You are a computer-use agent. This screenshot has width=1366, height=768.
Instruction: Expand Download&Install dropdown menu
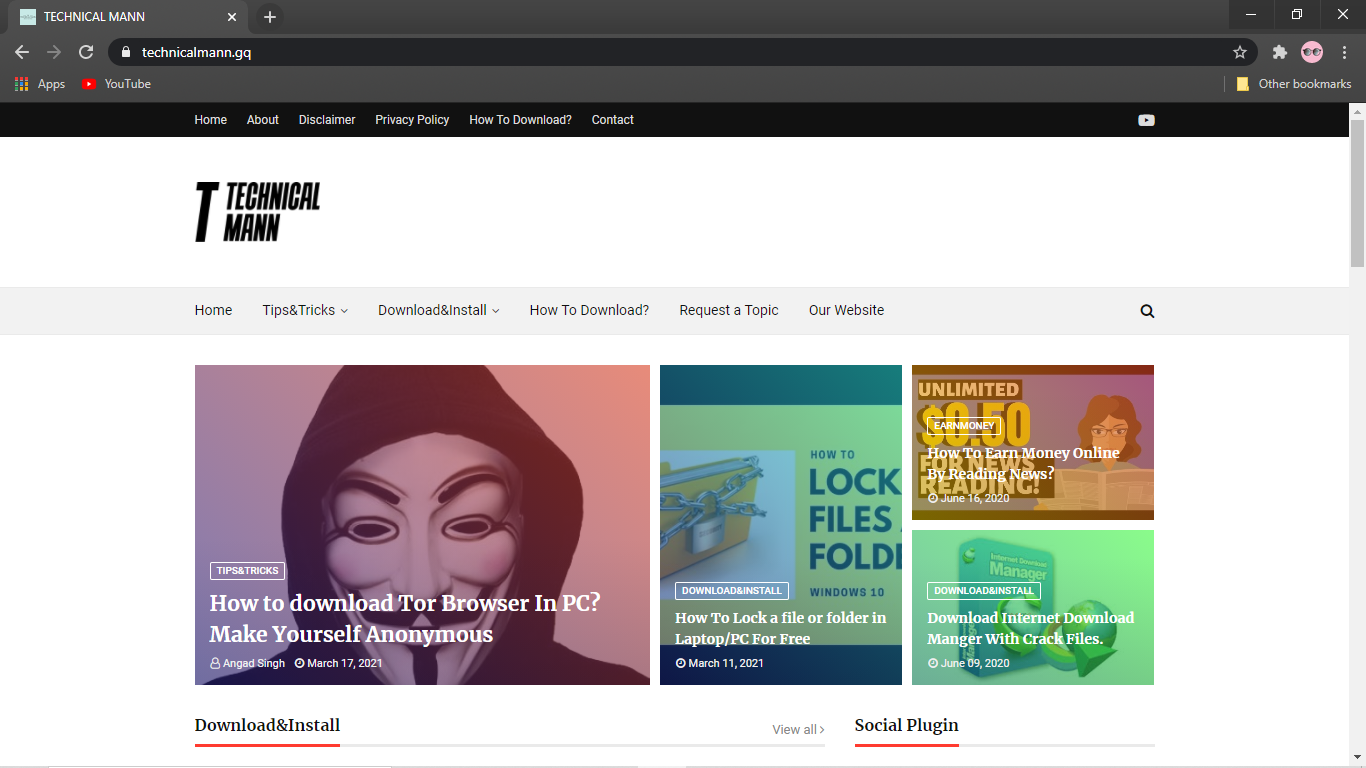(x=438, y=311)
